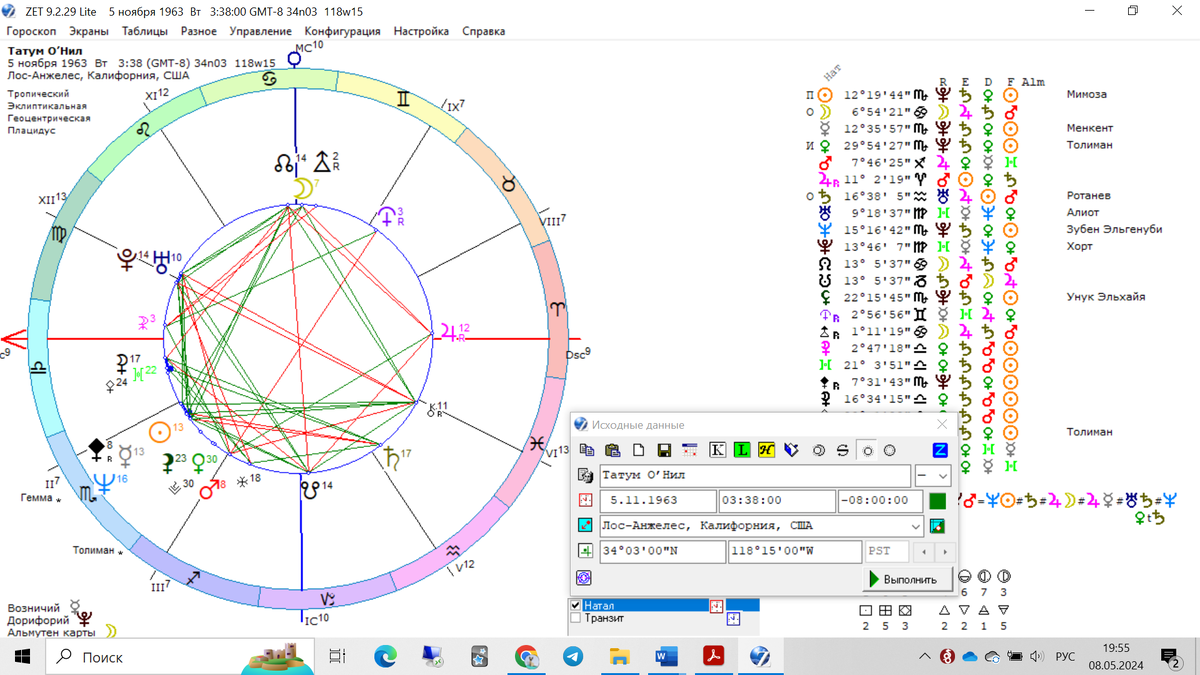The image size is (1200, 675).
Task: Click the red clock icon beside the date field
Action: [586, 501]
